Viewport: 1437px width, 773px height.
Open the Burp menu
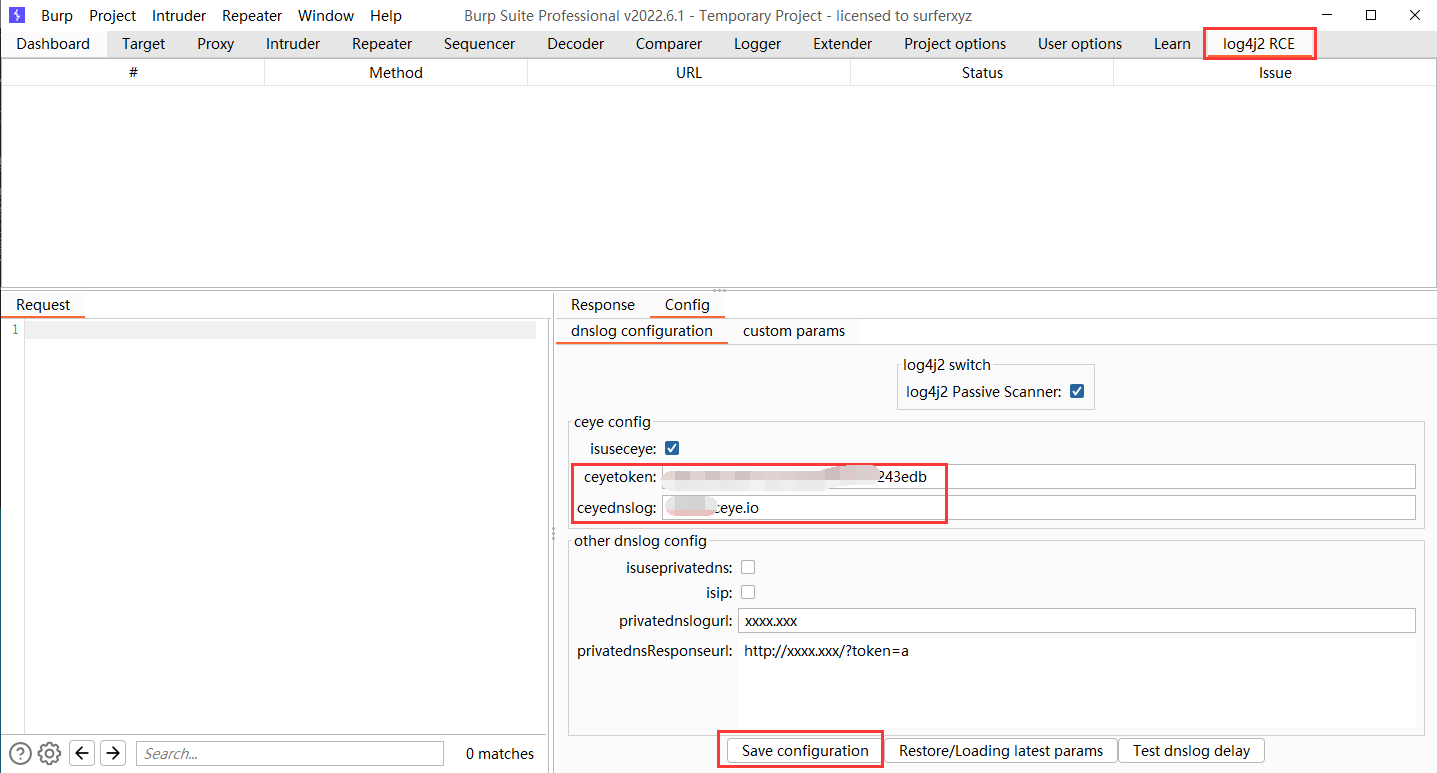coord(57,15)
